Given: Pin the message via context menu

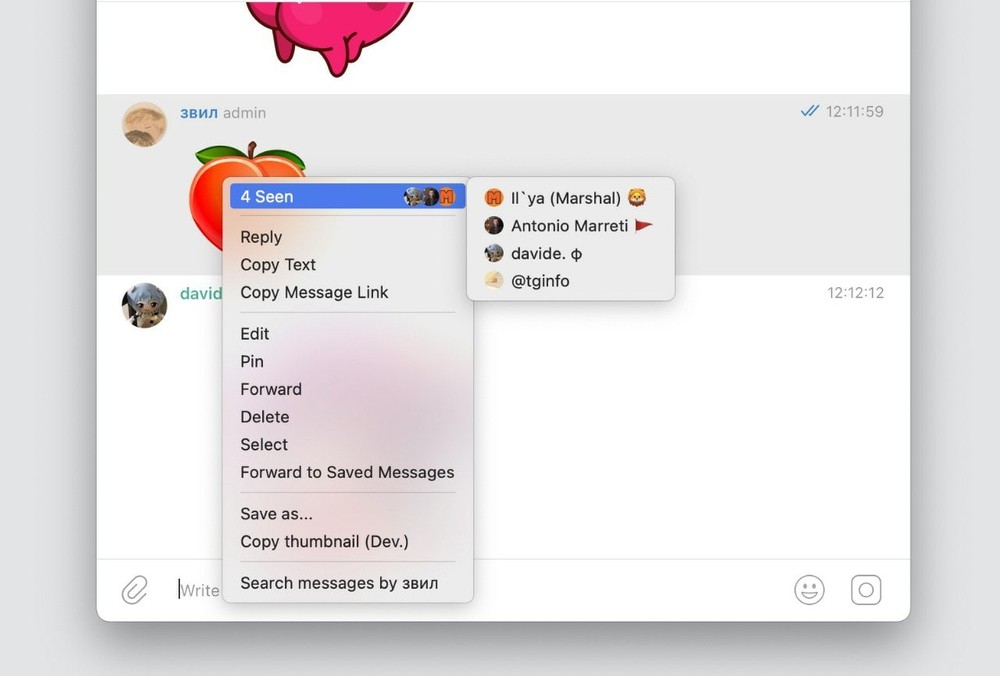Looking at the screenshot, I should pyautogui.click(x=252, y=361).
